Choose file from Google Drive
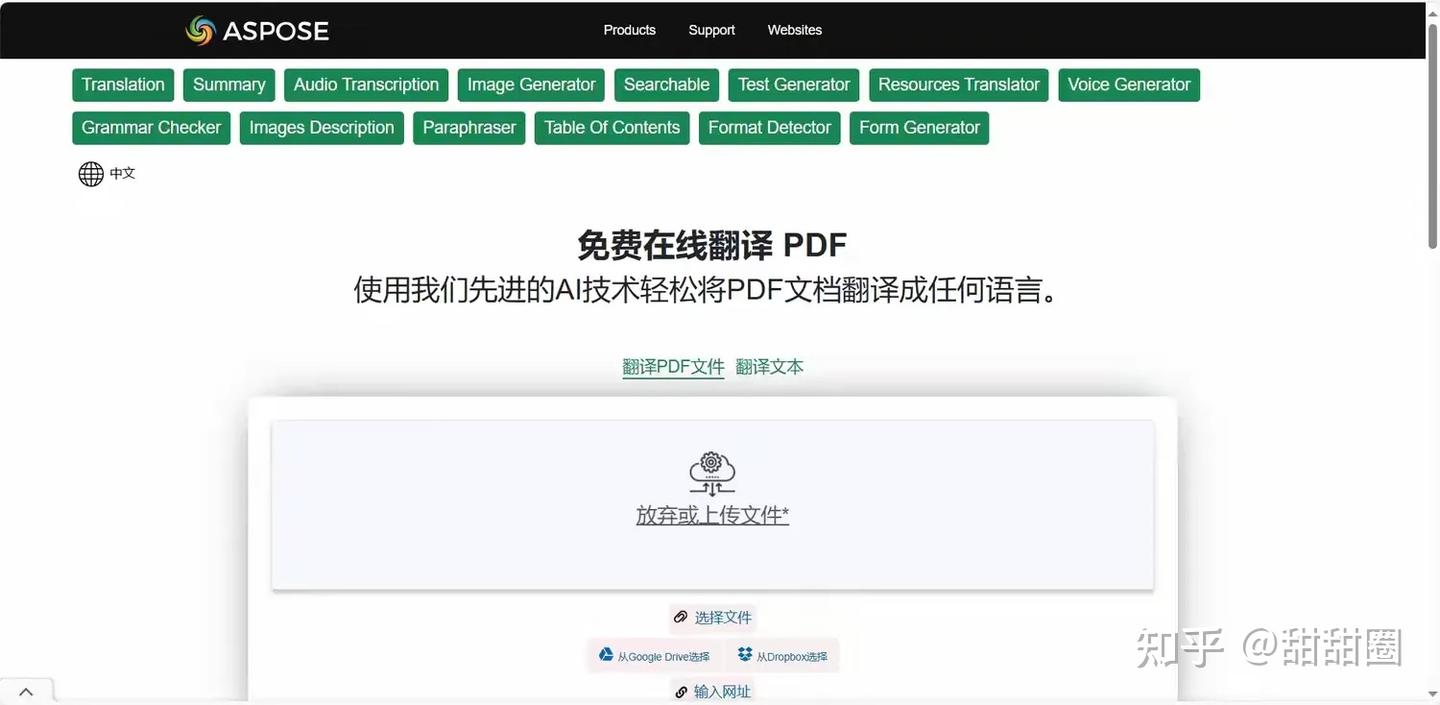 pos(654,656)
